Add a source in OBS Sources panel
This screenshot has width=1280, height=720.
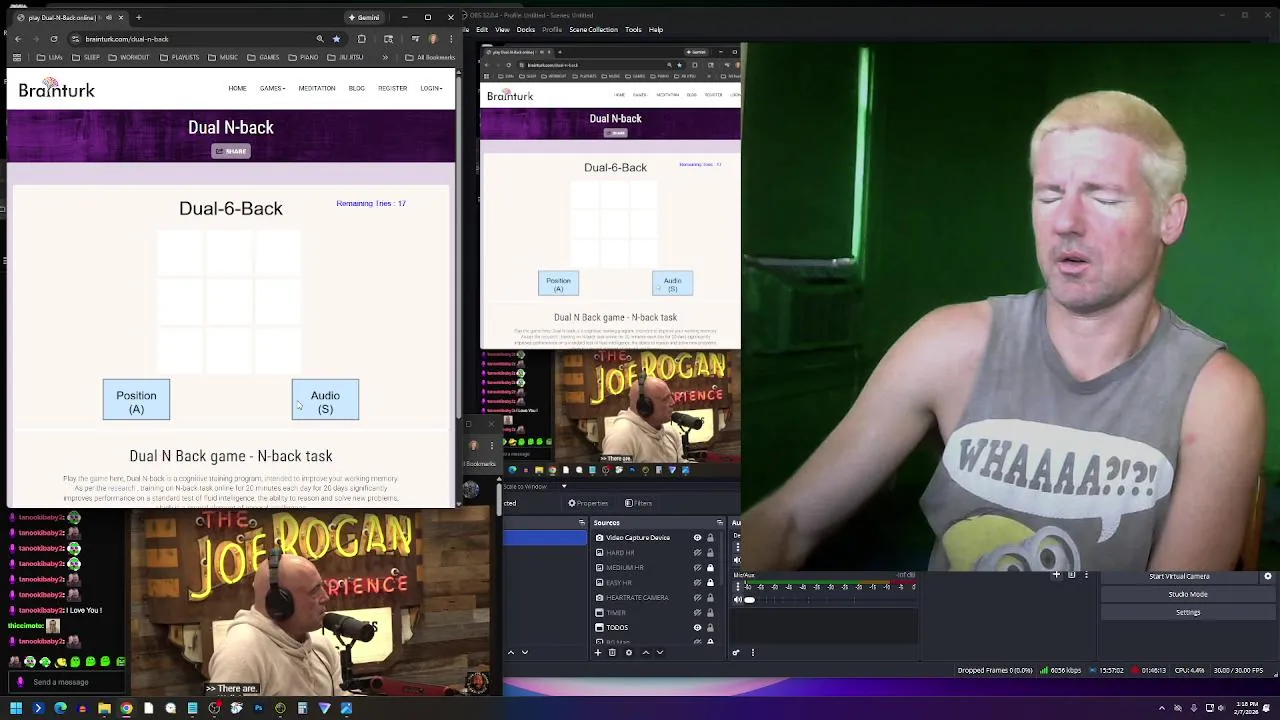tap(598, 652)
